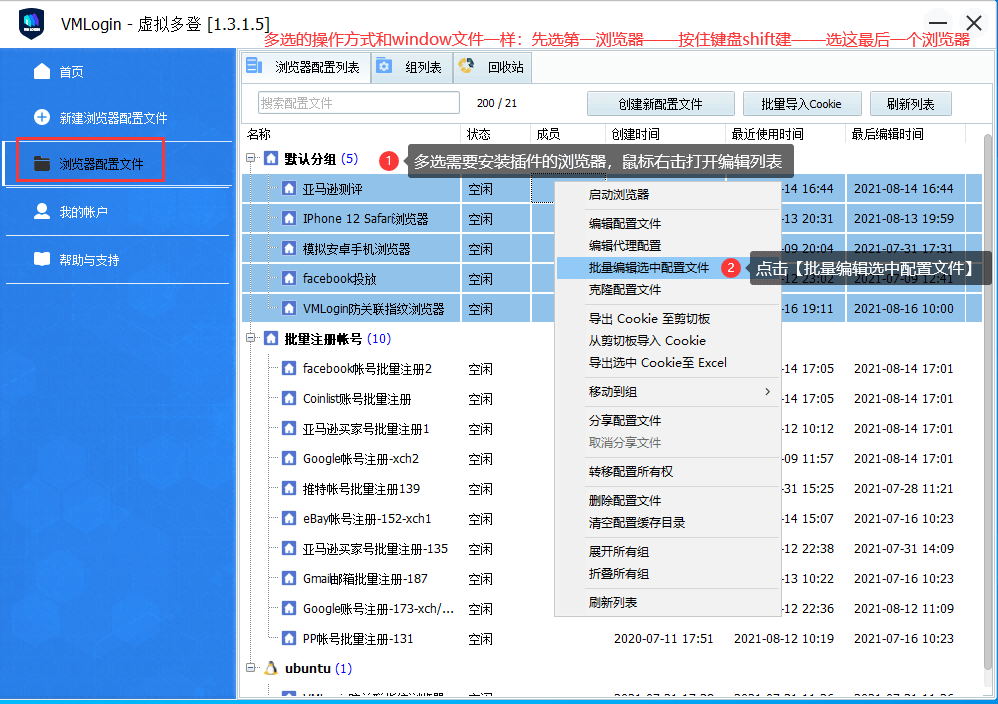The height and width of the screenshot is (704, 998).
Task: Click the icon of Google帐号注册-xch2
Action: (x=289, y=458)
